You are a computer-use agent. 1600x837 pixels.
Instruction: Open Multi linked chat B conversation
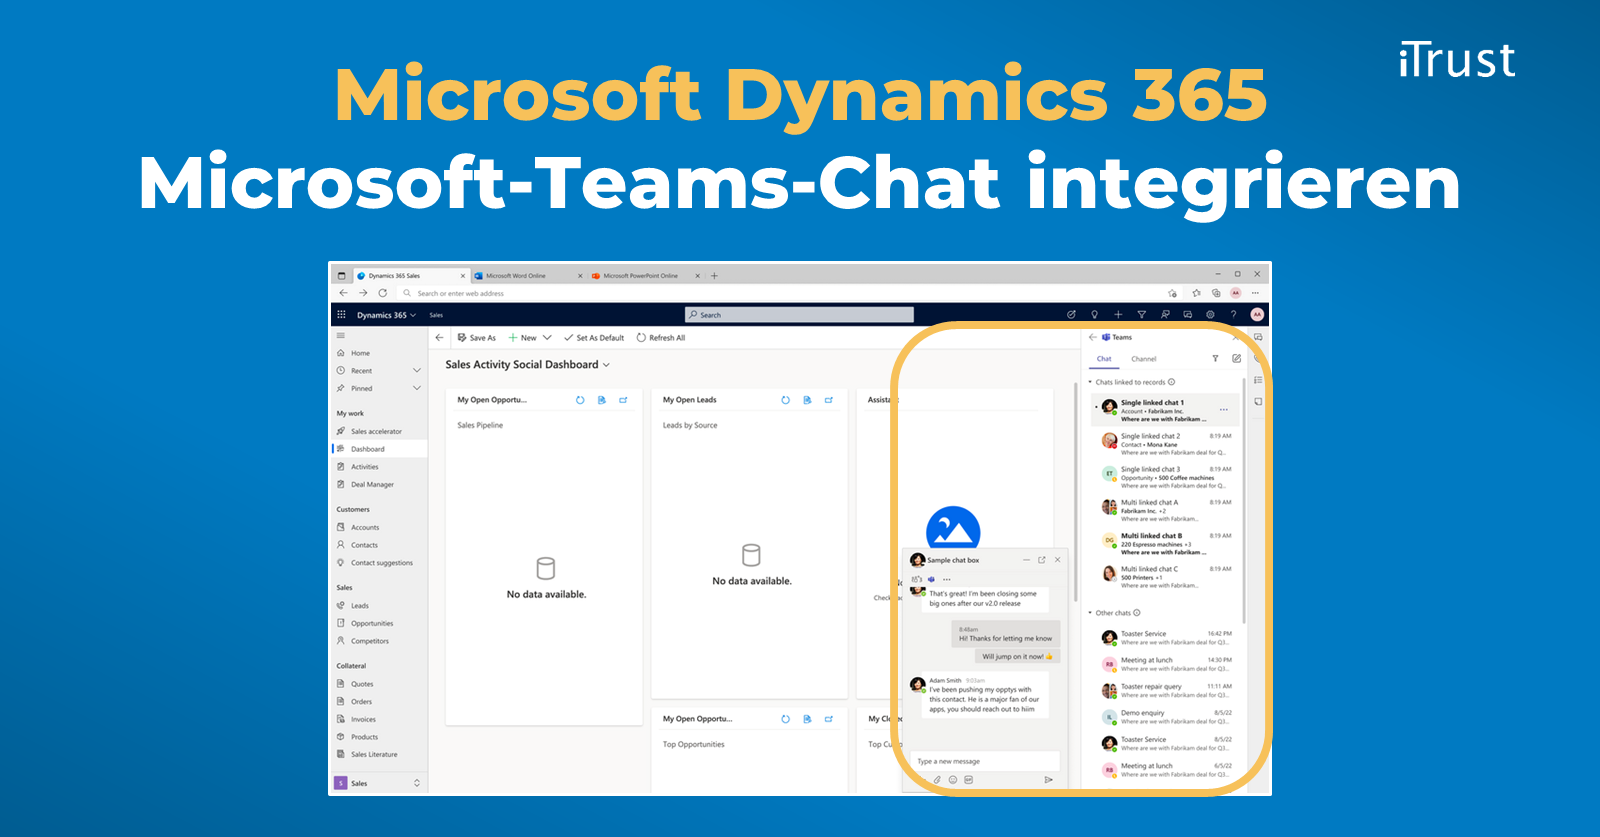[1166, 544]
